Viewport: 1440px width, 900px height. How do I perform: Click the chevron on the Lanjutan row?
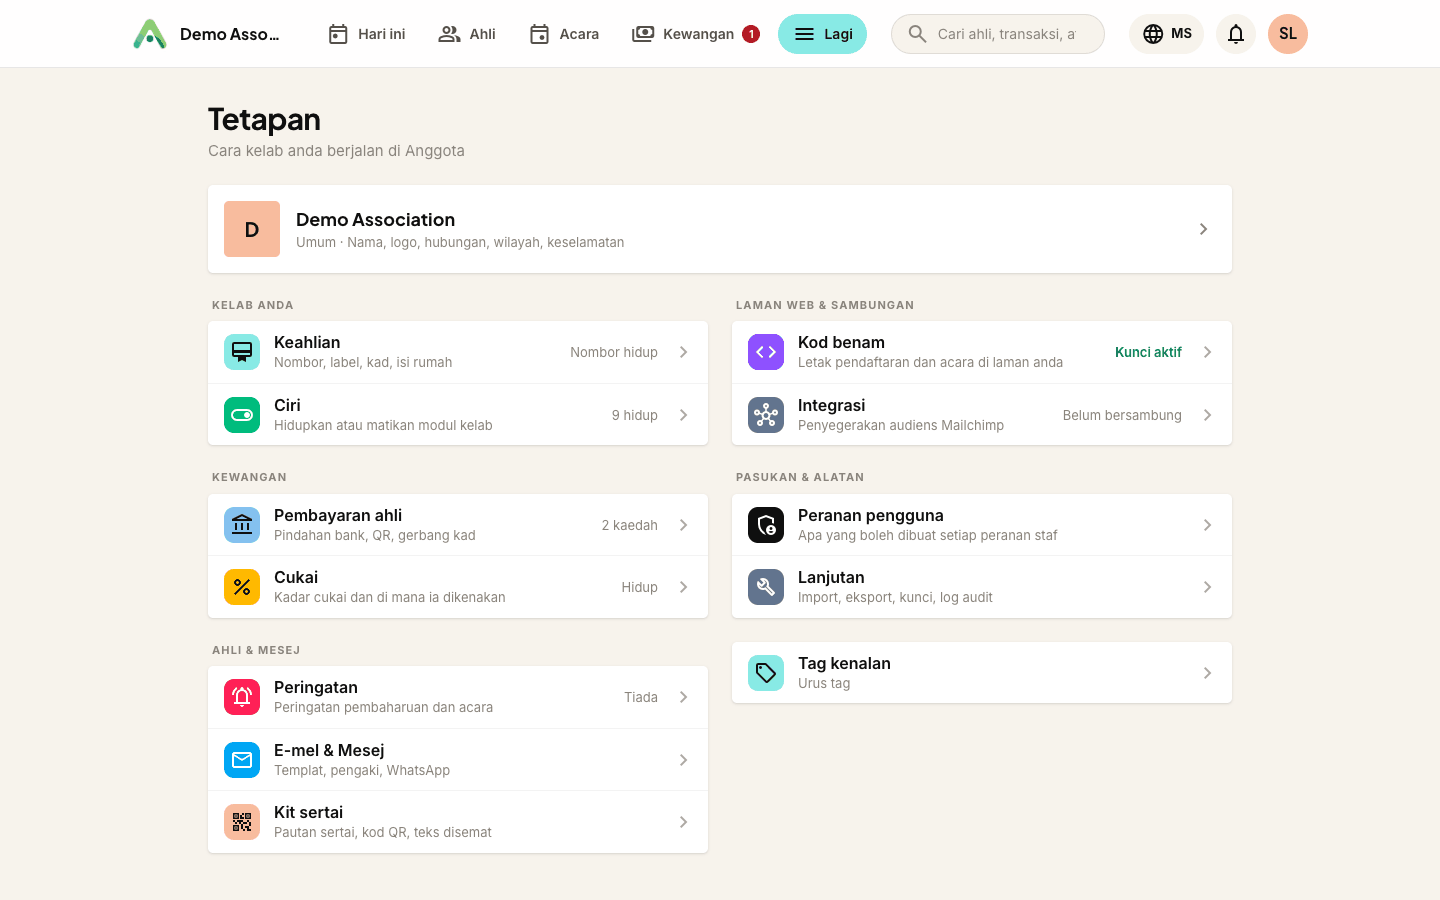tap(1208, 587)
